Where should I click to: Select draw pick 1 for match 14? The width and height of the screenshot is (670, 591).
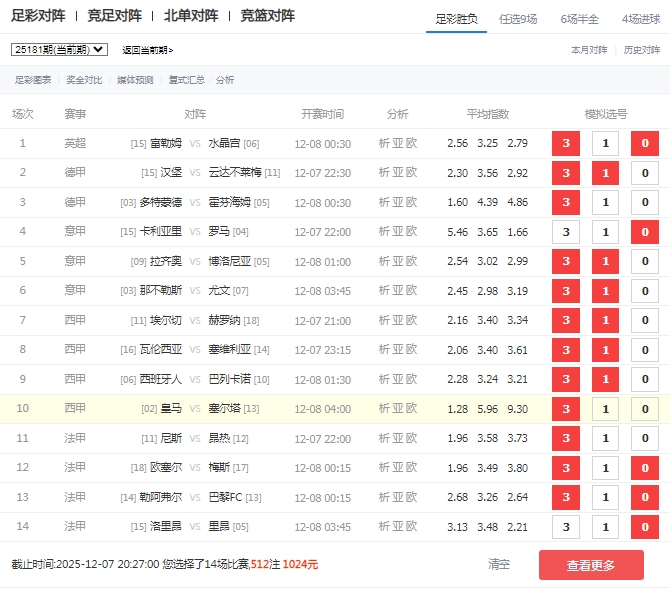click(605, 527)
